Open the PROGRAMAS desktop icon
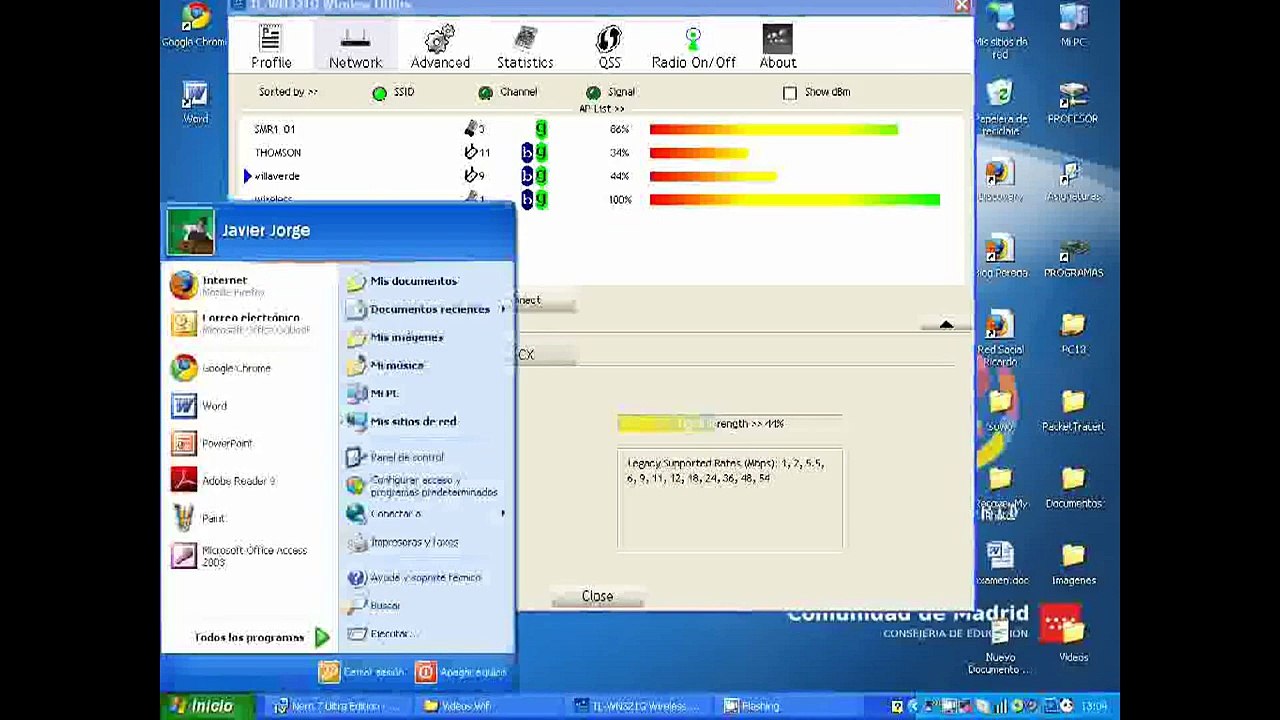1280x720 pixels. coord(1073,257)
